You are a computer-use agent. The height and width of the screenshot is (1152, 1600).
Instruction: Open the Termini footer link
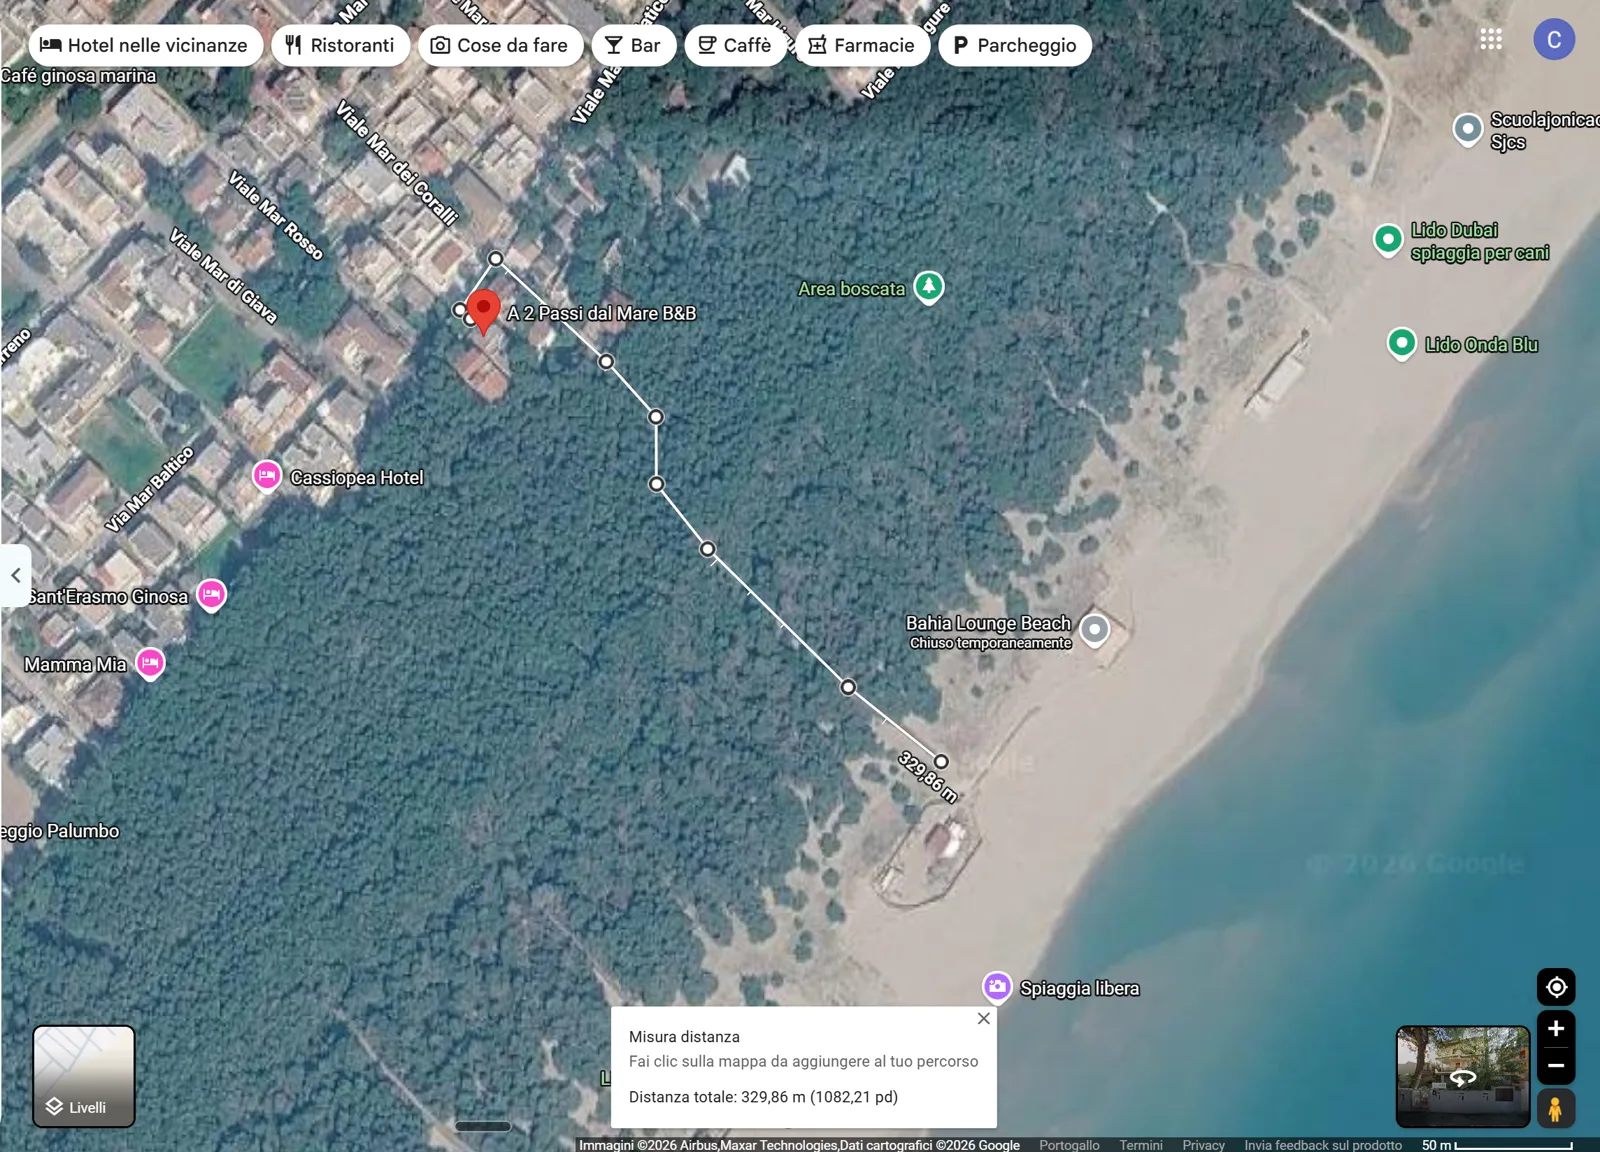click(1141, 1145)
